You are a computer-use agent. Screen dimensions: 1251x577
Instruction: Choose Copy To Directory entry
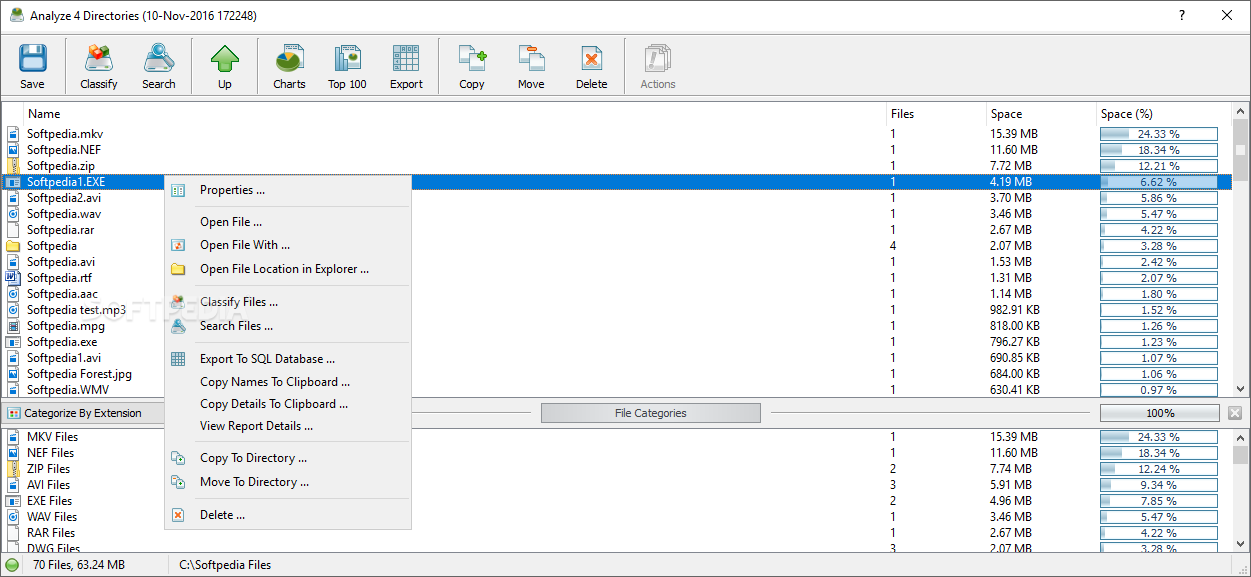[288, 458]
